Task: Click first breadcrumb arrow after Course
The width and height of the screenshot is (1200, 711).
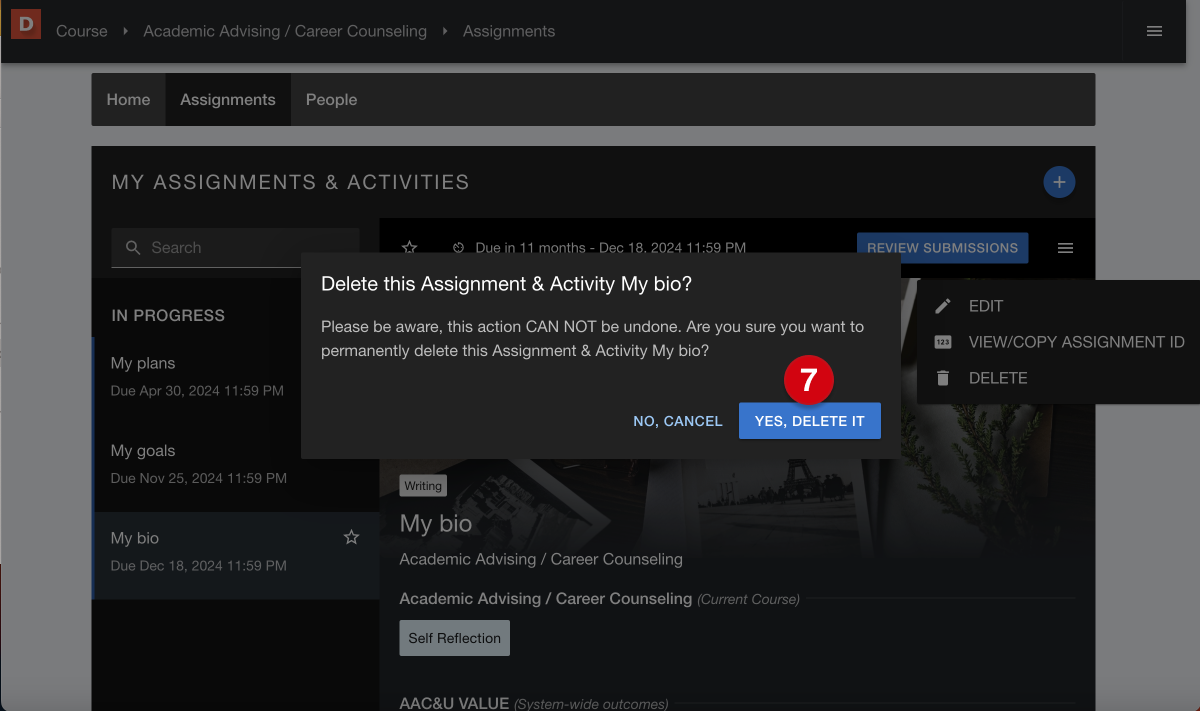Action: pos(125,31)
